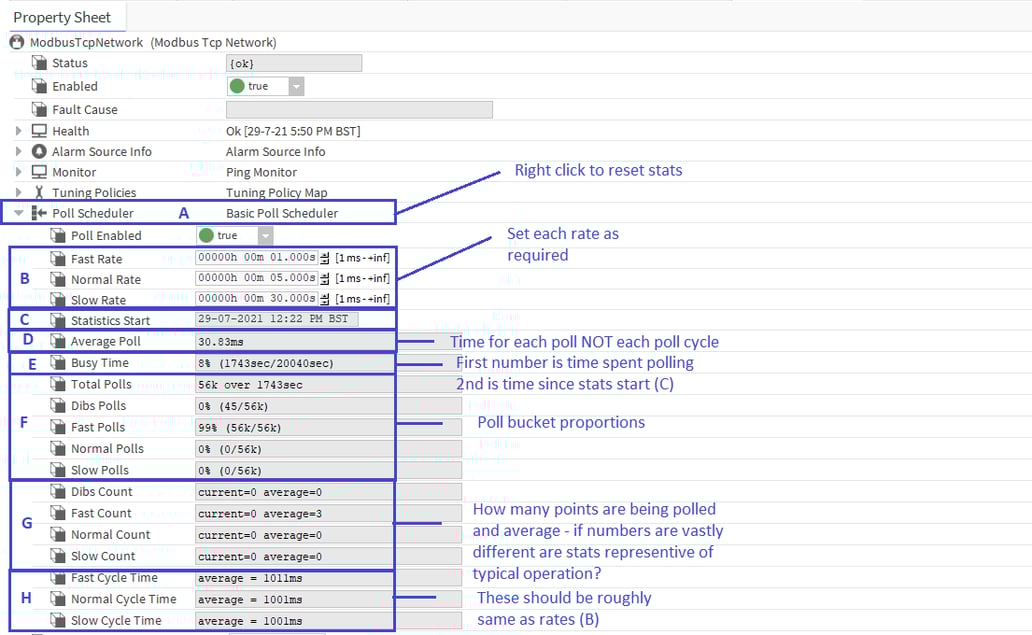Click the Poll Scheduler arrow icon
Viewport: 1032px width, 635px height.
39,213
